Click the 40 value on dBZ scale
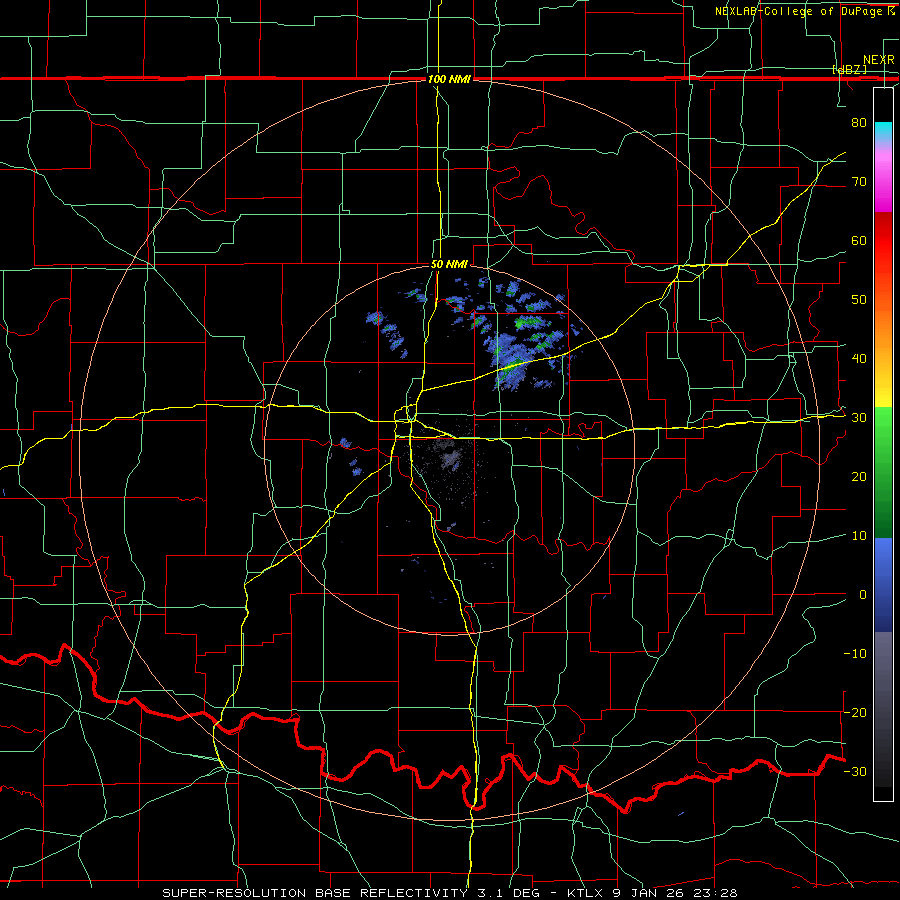The width and height of the screenshot is (900, 900). [859, 359]
